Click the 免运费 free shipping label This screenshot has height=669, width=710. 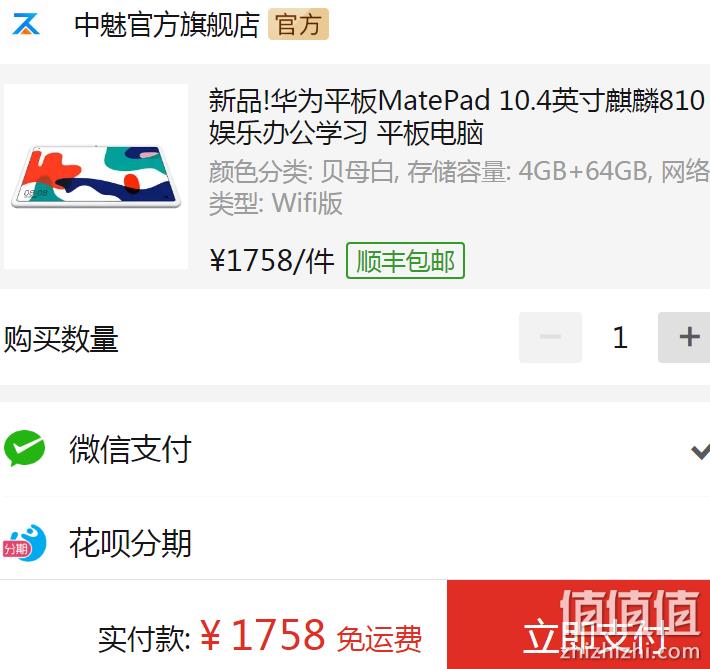tap(379, 639)
